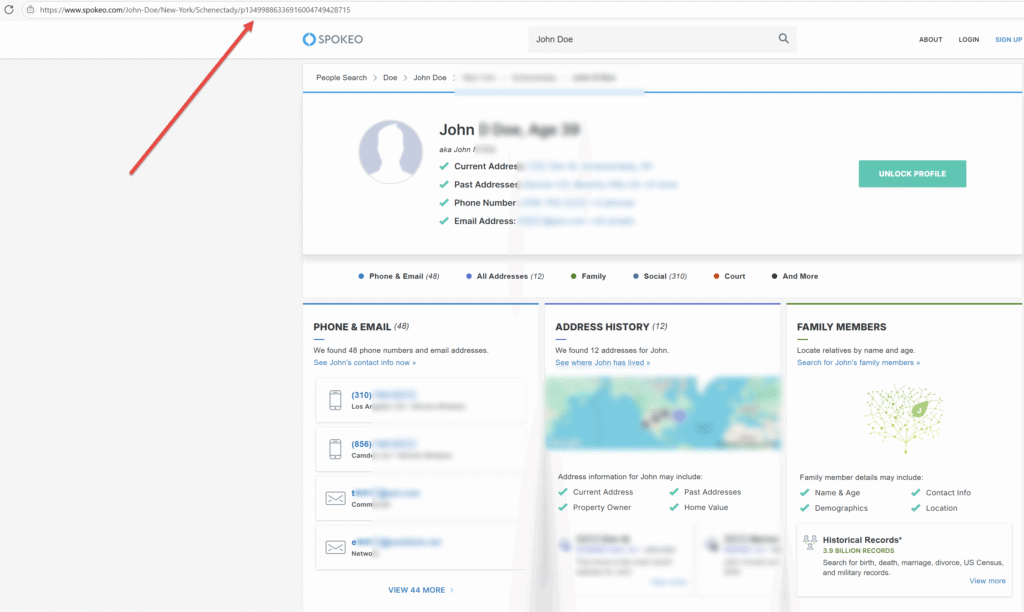Click the browser reload icon
Viewport: 1024px width, 612px height.
click(x=9, y=10)
